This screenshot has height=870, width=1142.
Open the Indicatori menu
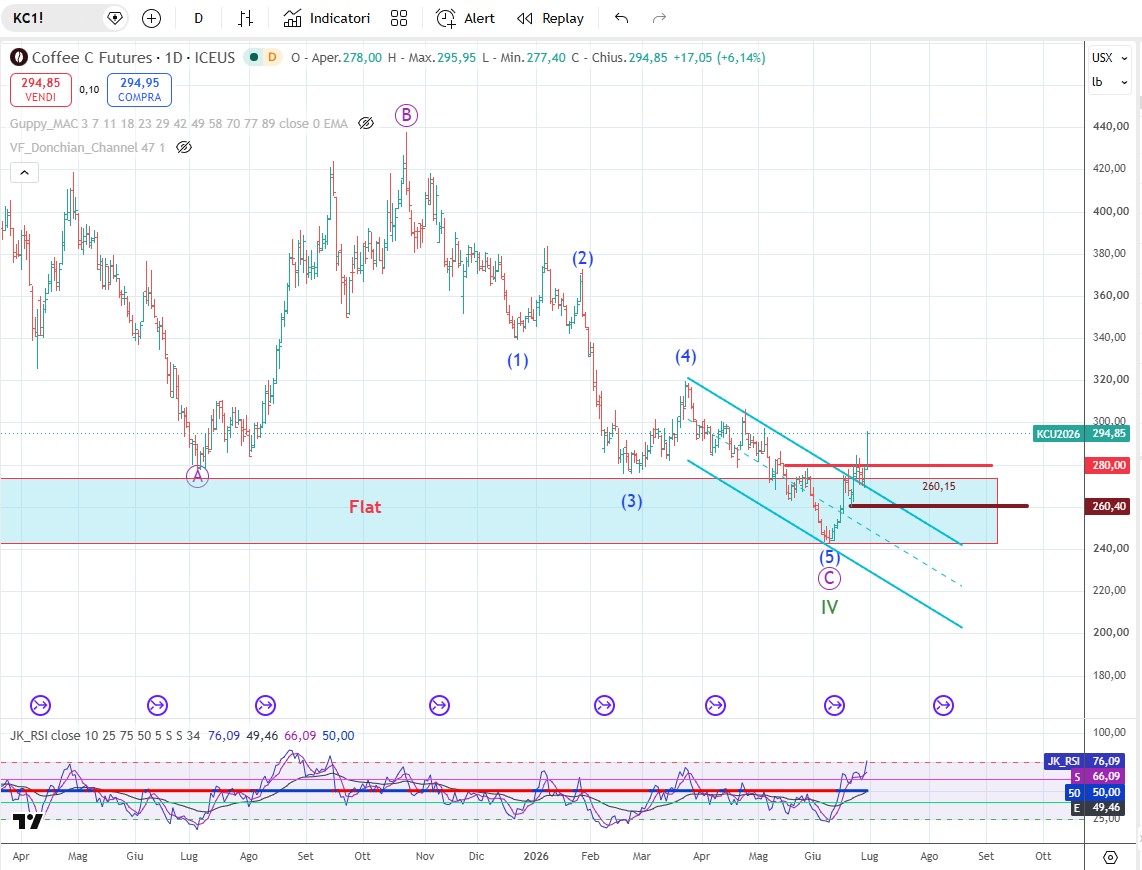(x=326, y=18)
